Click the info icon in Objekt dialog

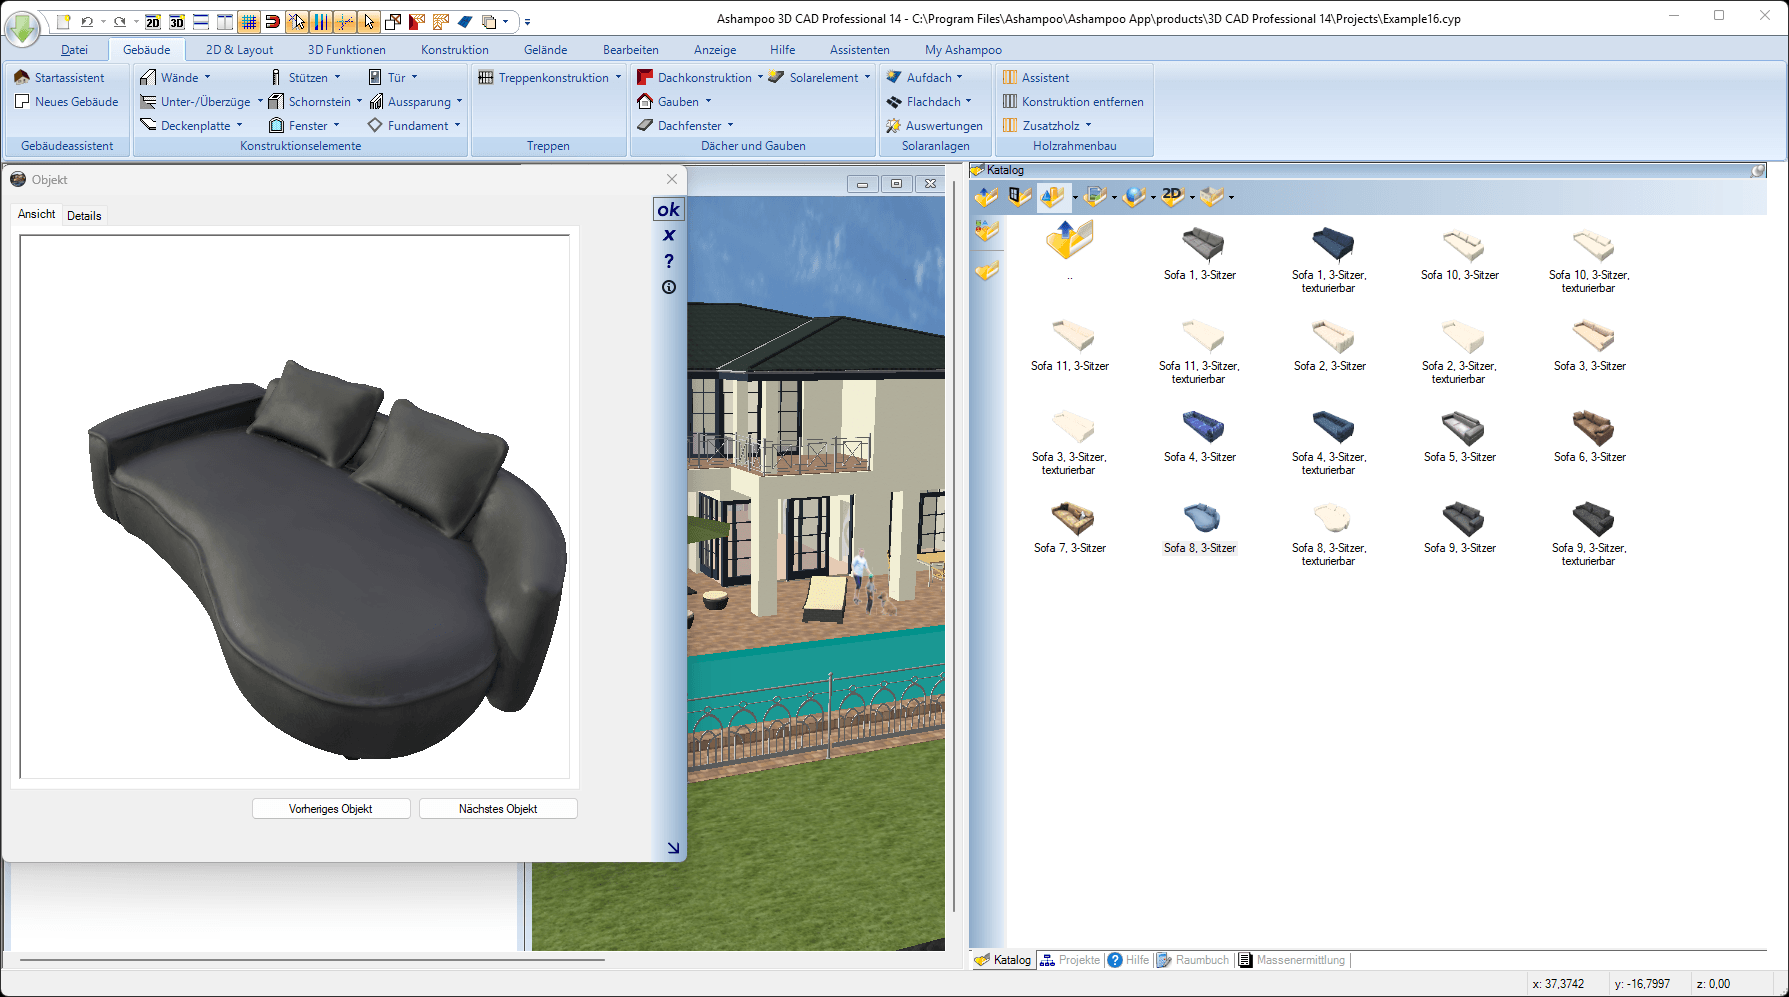(669, 287)
